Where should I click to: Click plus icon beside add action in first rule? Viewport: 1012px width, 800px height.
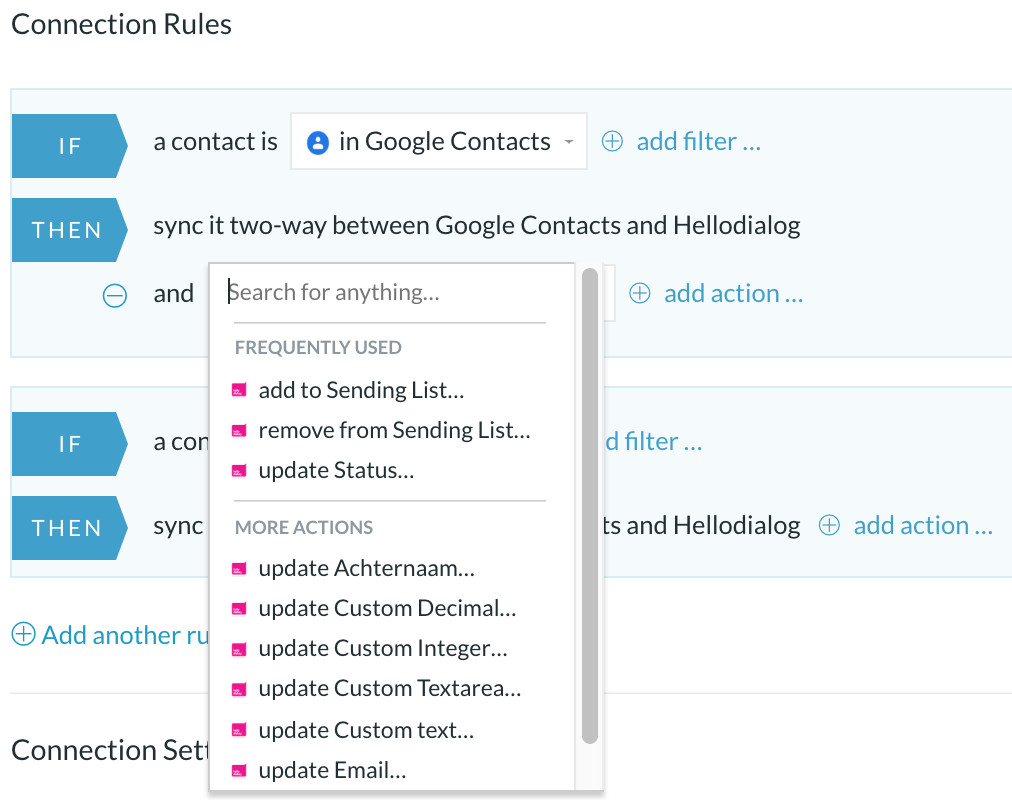coord(640,294)
